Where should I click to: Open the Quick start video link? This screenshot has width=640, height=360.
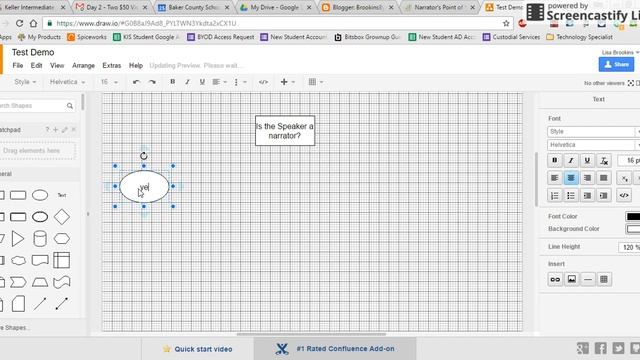pyautogui.click(x=198, y=349)
